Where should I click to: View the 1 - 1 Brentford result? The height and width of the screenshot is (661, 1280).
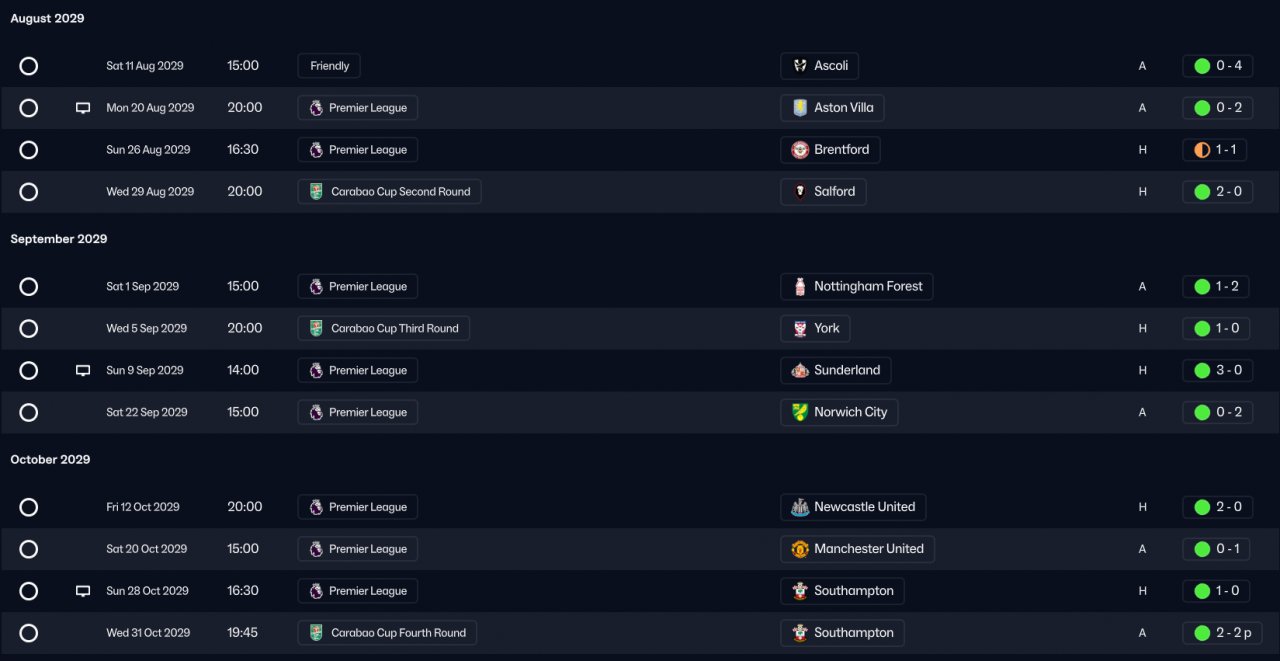tap(1217, 150)
